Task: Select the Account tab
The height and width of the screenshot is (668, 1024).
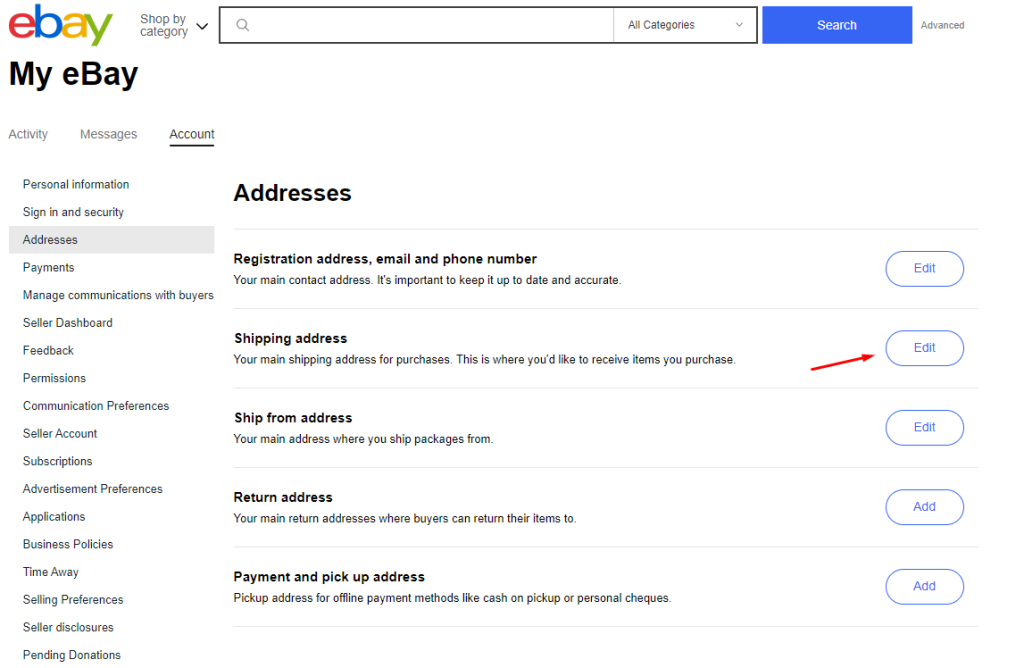Action: (191, 134)
